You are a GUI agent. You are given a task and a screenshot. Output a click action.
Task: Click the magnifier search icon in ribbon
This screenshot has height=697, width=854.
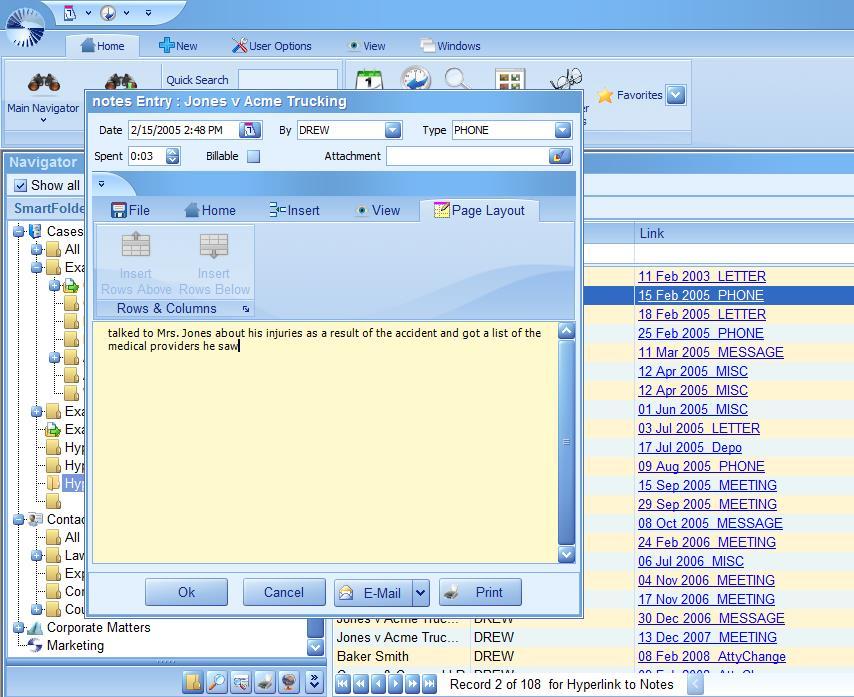coord(456,79)
